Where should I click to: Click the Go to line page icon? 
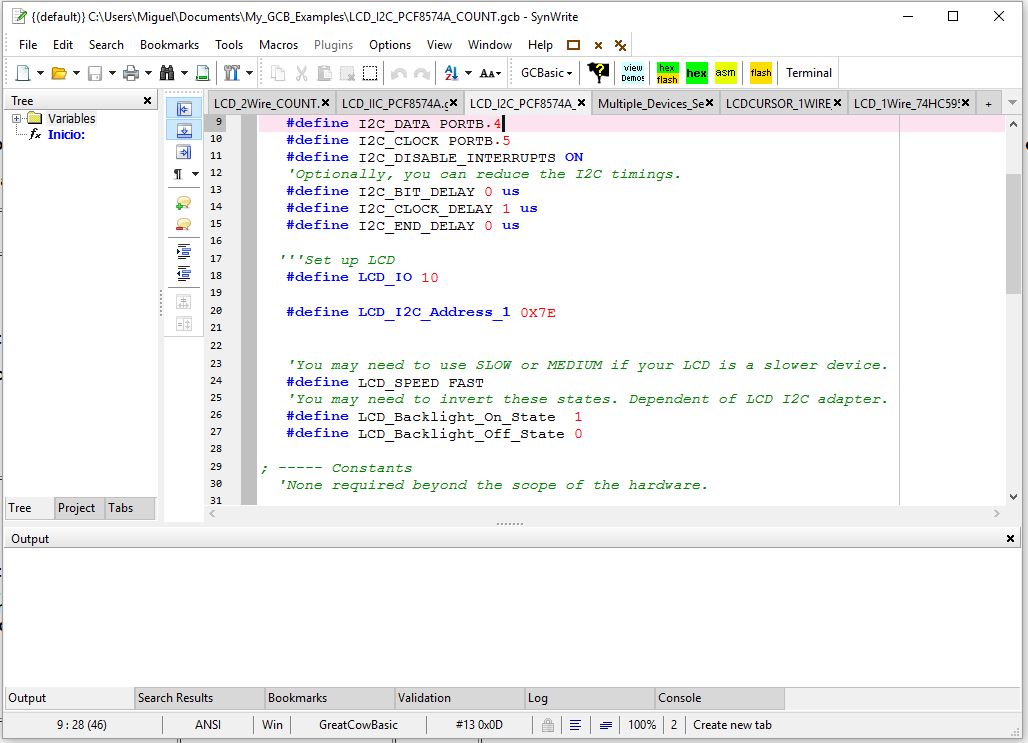pyautogui.click(x=203, y=73)
